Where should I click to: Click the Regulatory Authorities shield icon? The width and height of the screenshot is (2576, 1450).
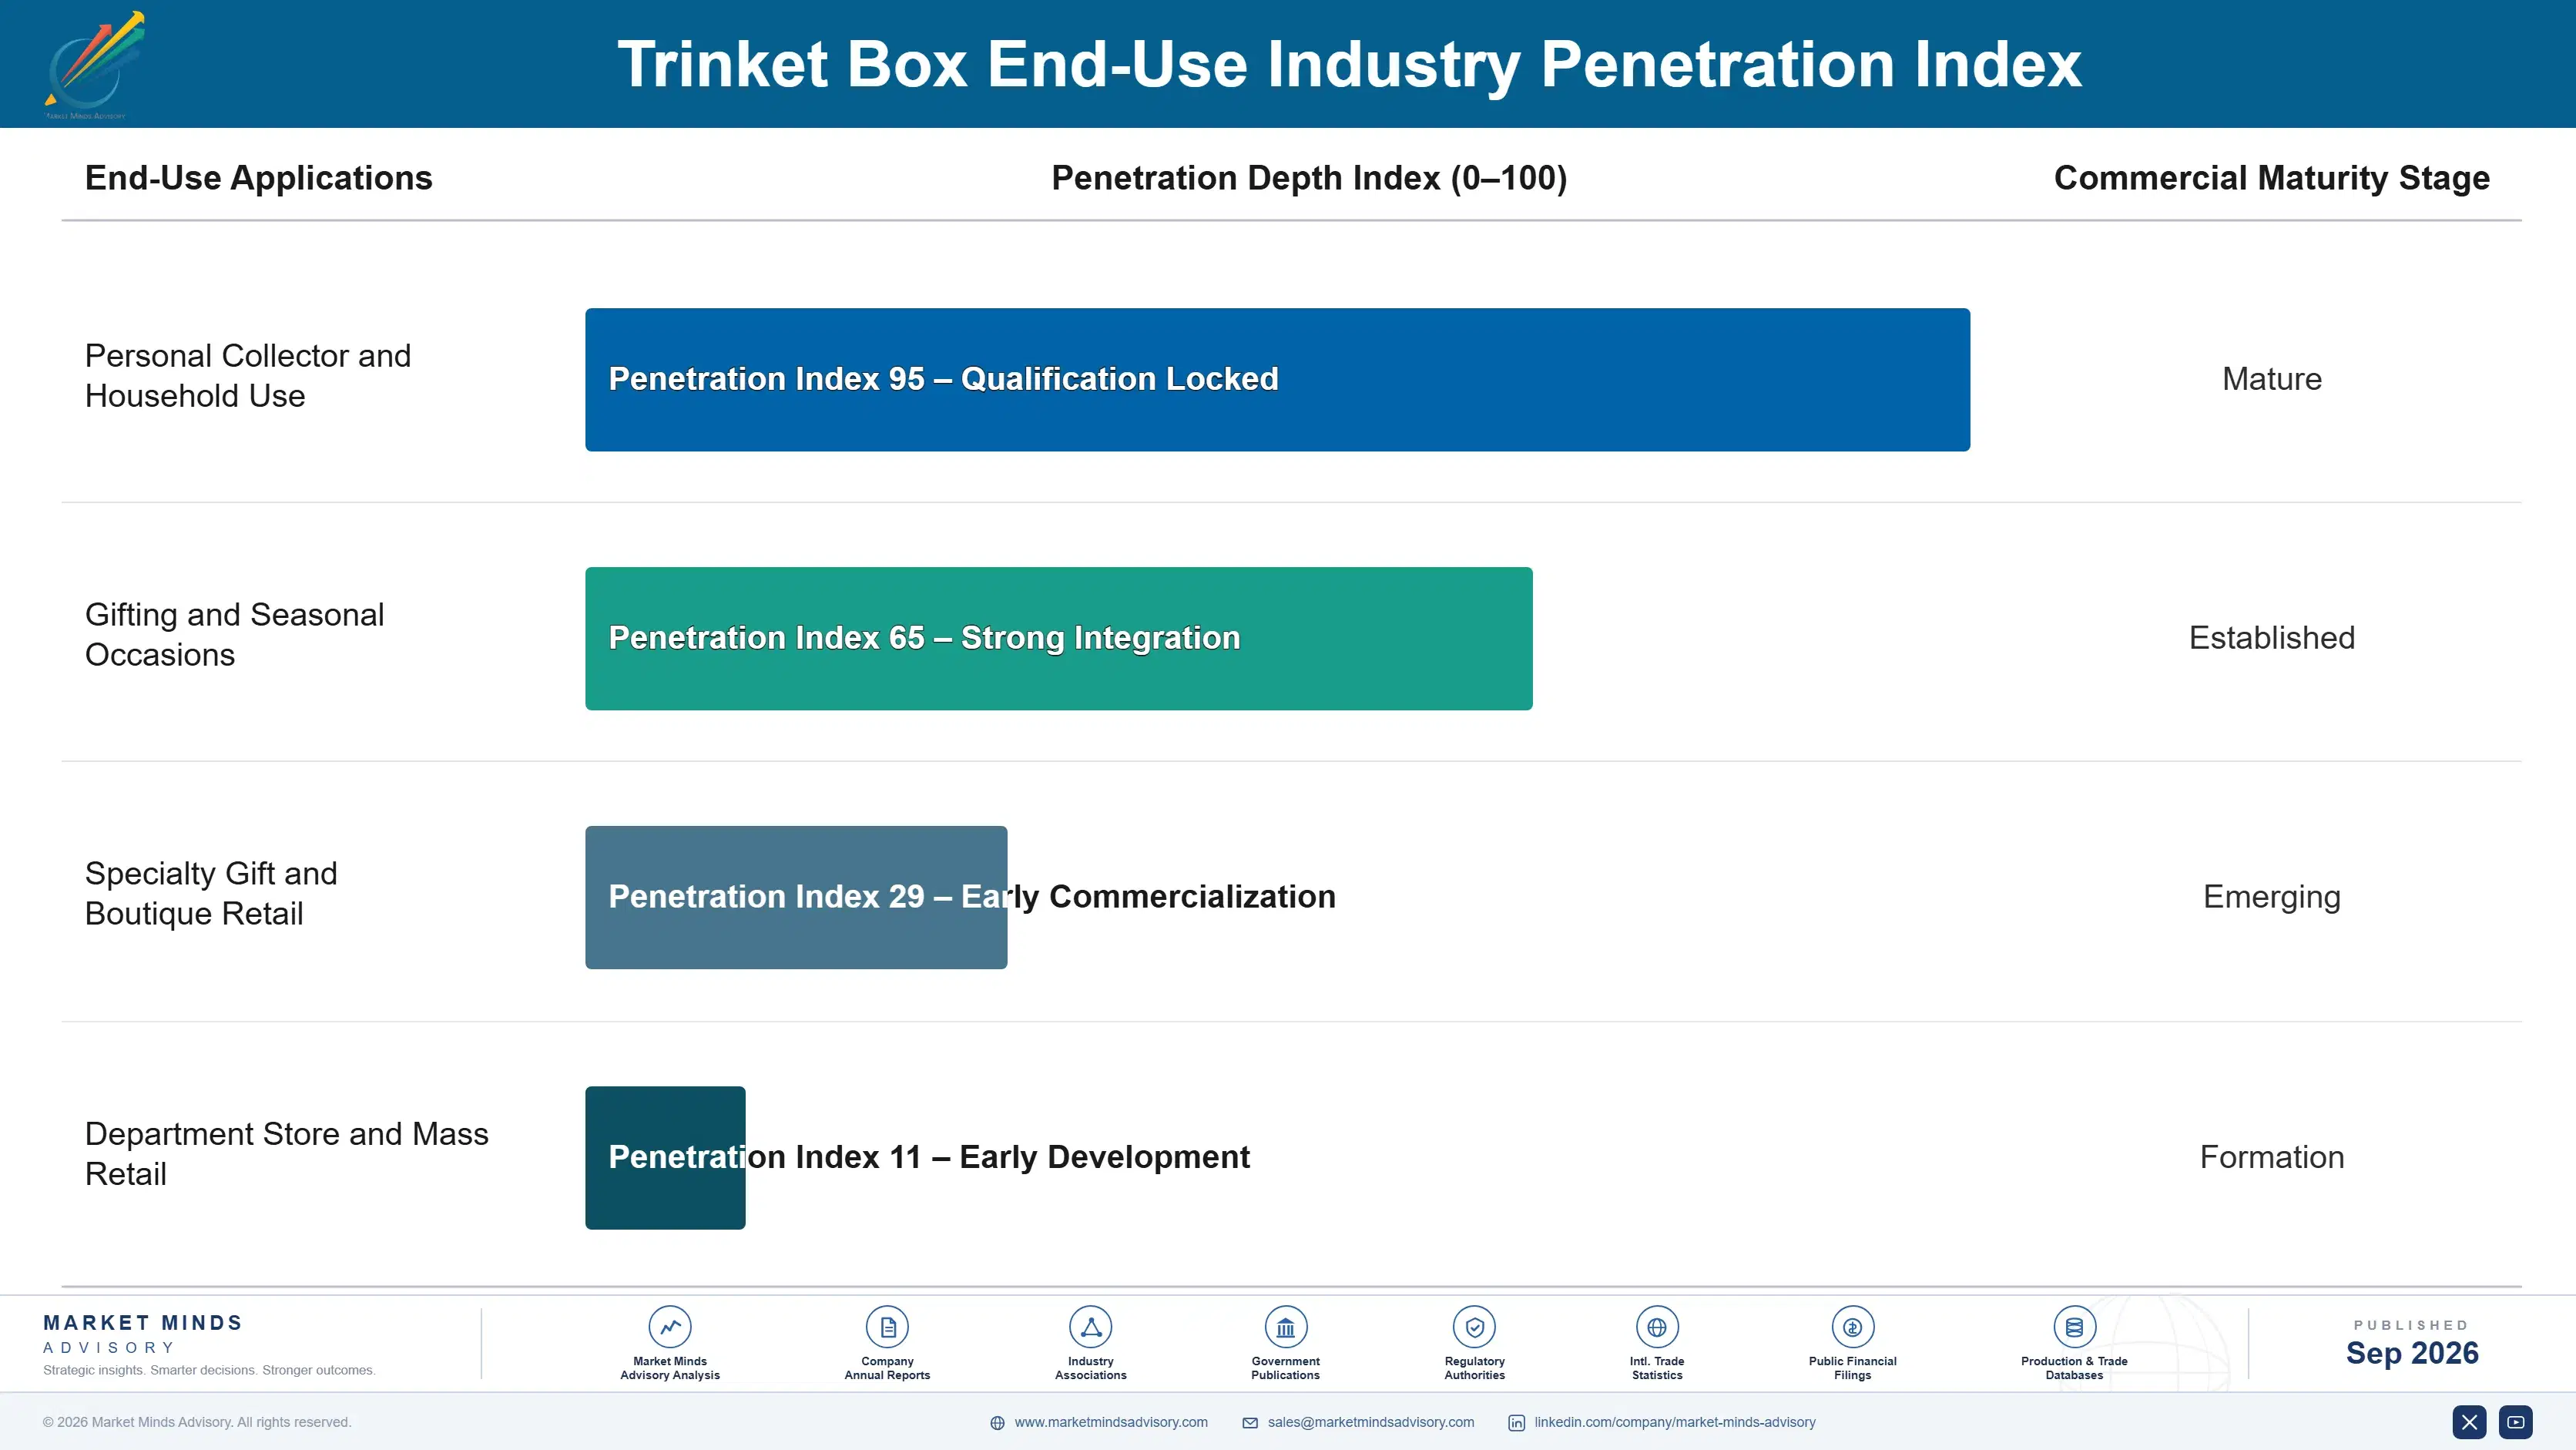click(1474, 1327)
